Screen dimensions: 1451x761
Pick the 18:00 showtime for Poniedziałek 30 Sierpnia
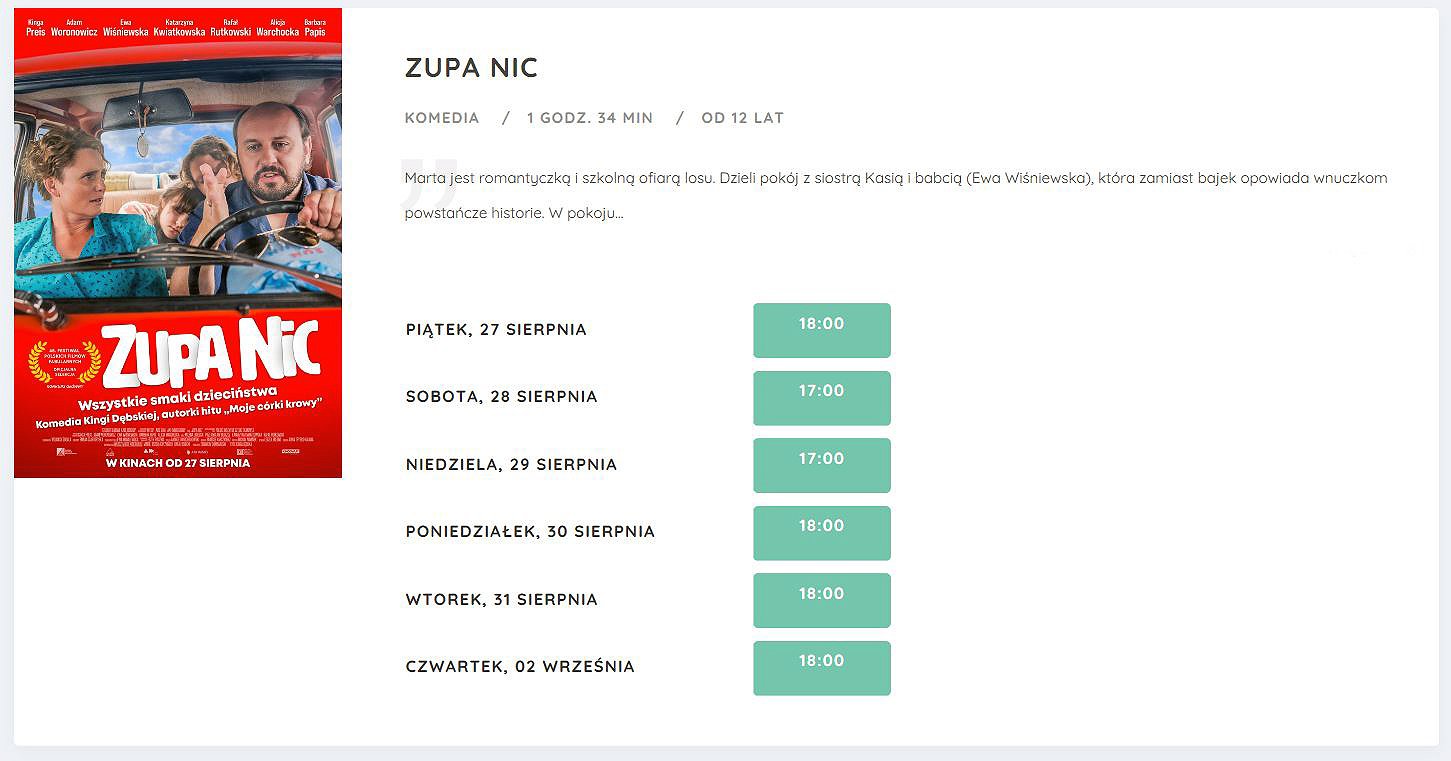point(821,533)
